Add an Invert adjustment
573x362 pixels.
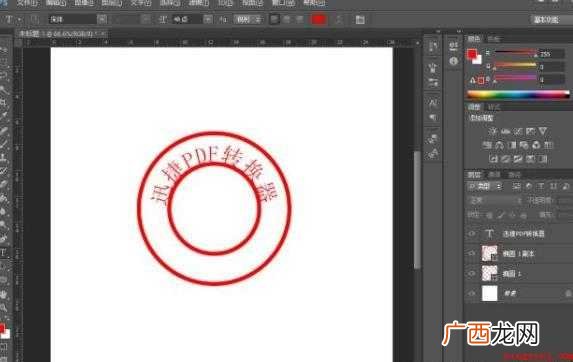click(x=493, y=159)
